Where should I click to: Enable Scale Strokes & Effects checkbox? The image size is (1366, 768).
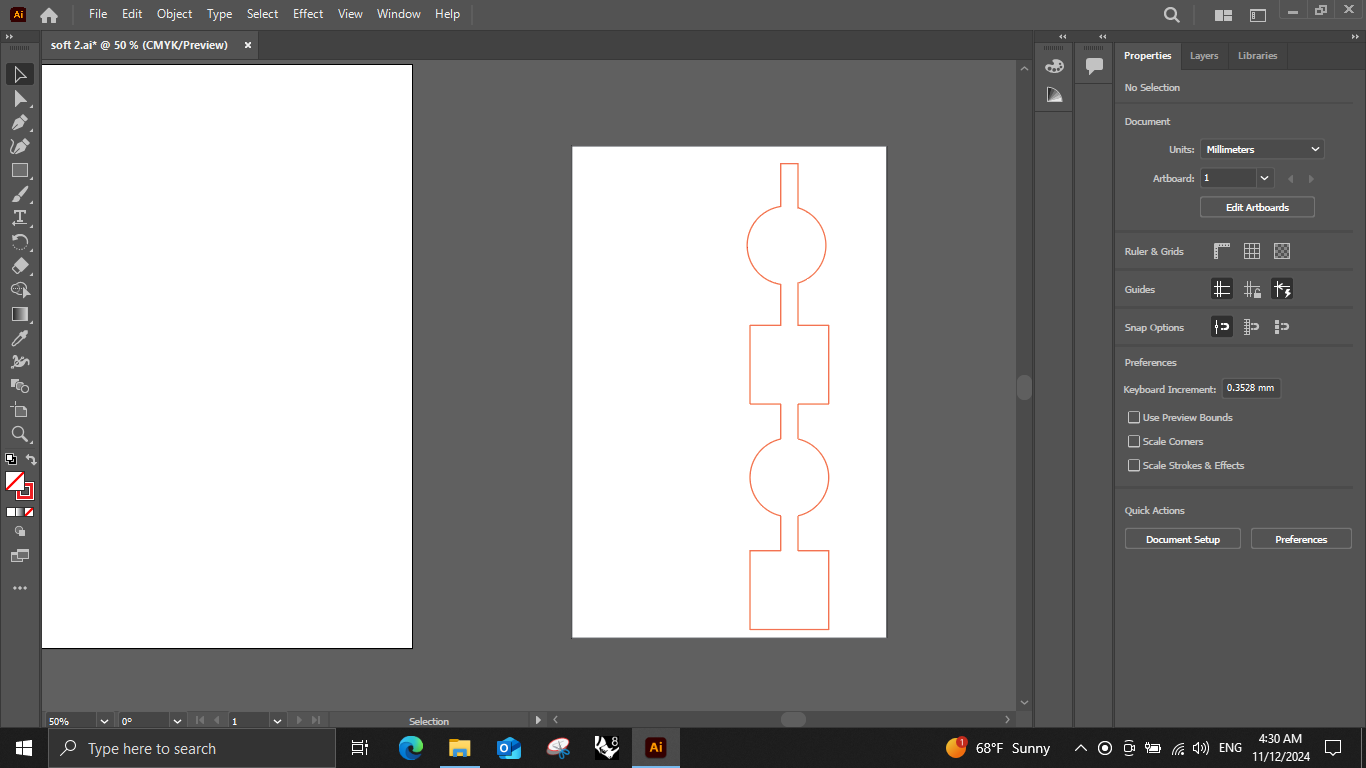(1134, 465)
